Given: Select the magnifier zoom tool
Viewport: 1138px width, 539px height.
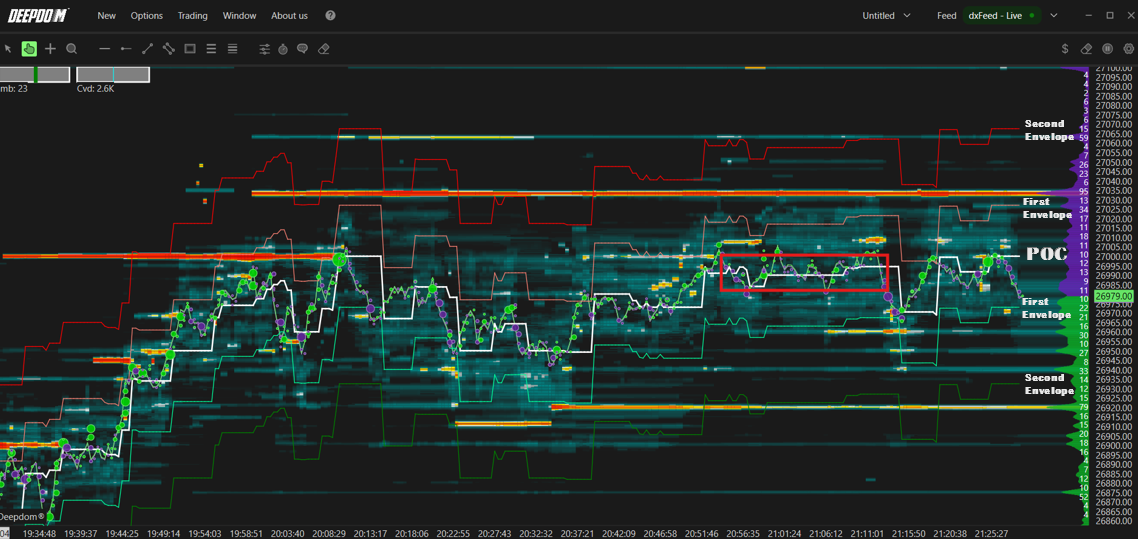Looking at the screenshot, I should pos(72,49).
